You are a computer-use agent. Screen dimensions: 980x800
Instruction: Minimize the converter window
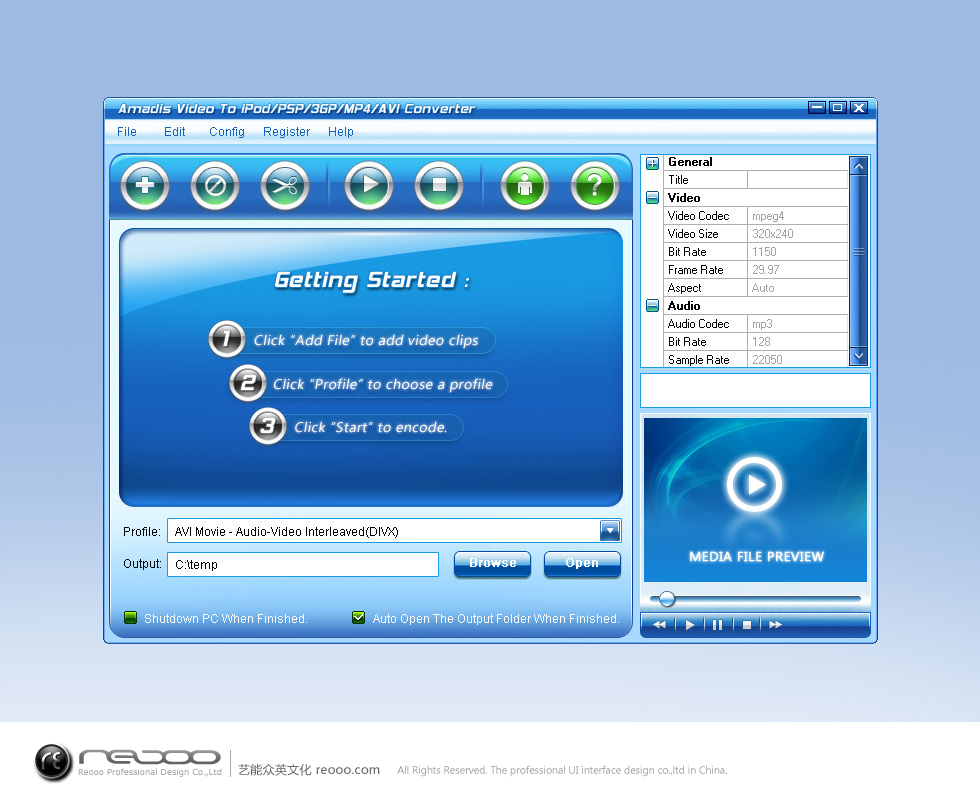816,108
